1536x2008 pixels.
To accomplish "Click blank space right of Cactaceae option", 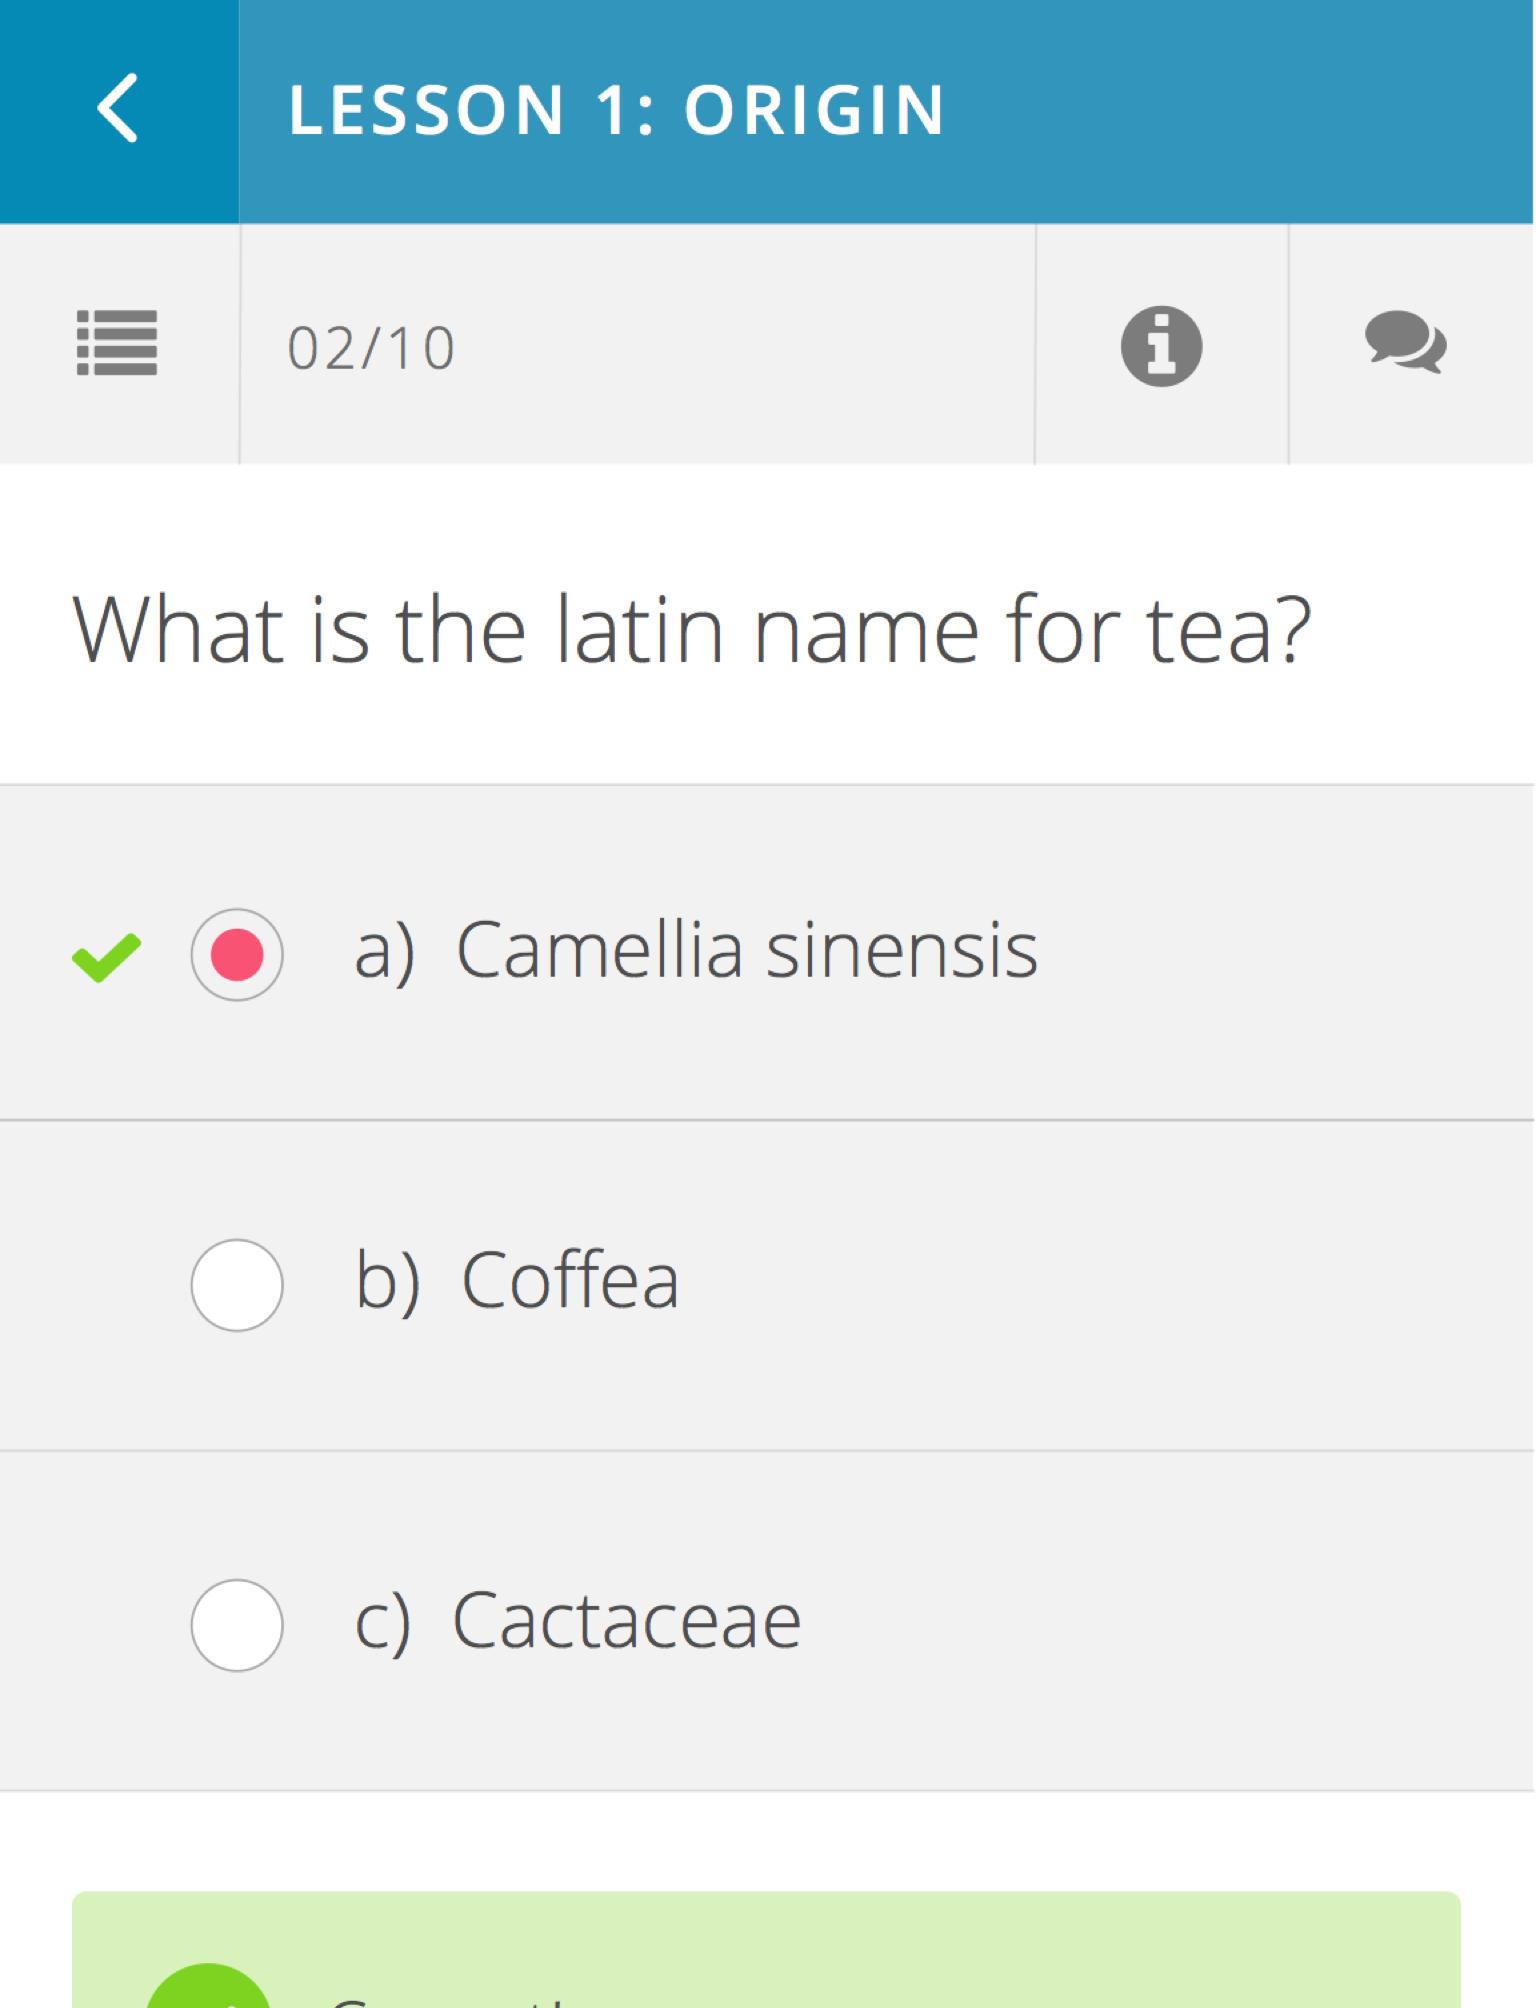I will 1150,1622.
